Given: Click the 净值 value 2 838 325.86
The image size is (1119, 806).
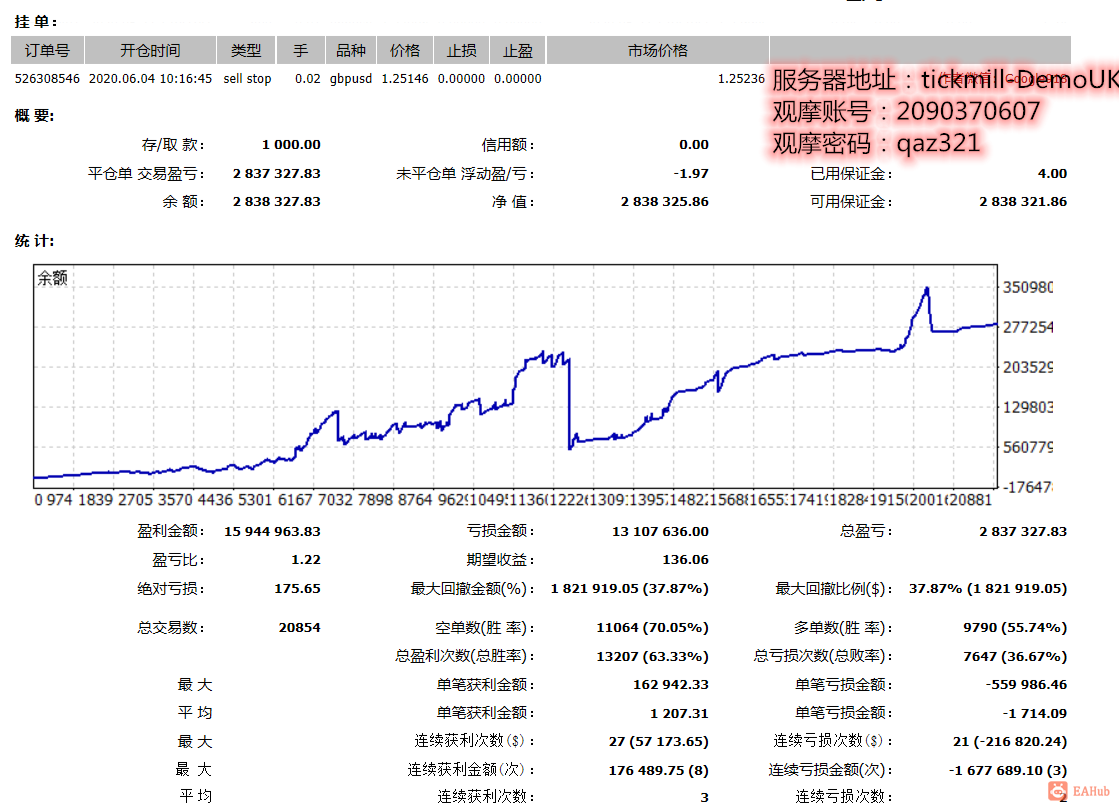Looking at the screenshot, I should [x=664, y=201].
